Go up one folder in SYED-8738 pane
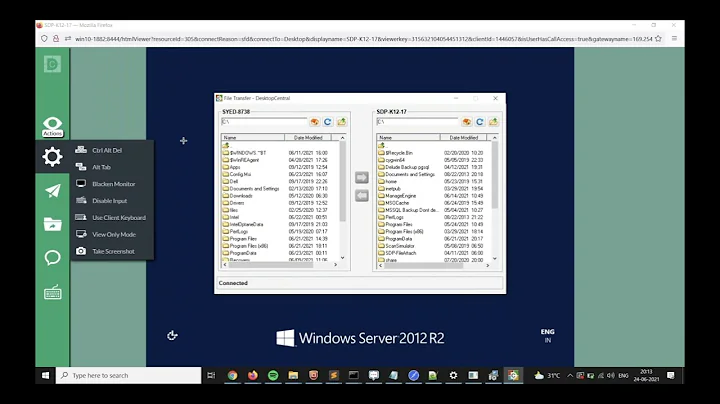This screenshot has width=720, height=404. coord(341,122)
